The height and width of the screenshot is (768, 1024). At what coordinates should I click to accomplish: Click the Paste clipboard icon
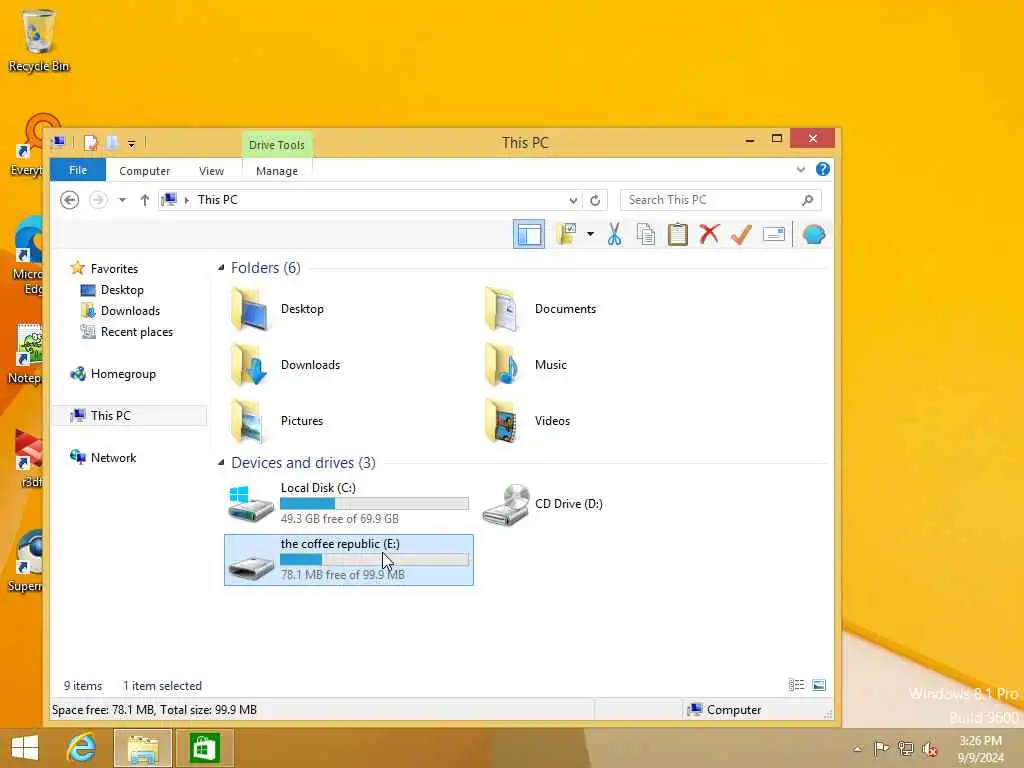tap(677, 234)
